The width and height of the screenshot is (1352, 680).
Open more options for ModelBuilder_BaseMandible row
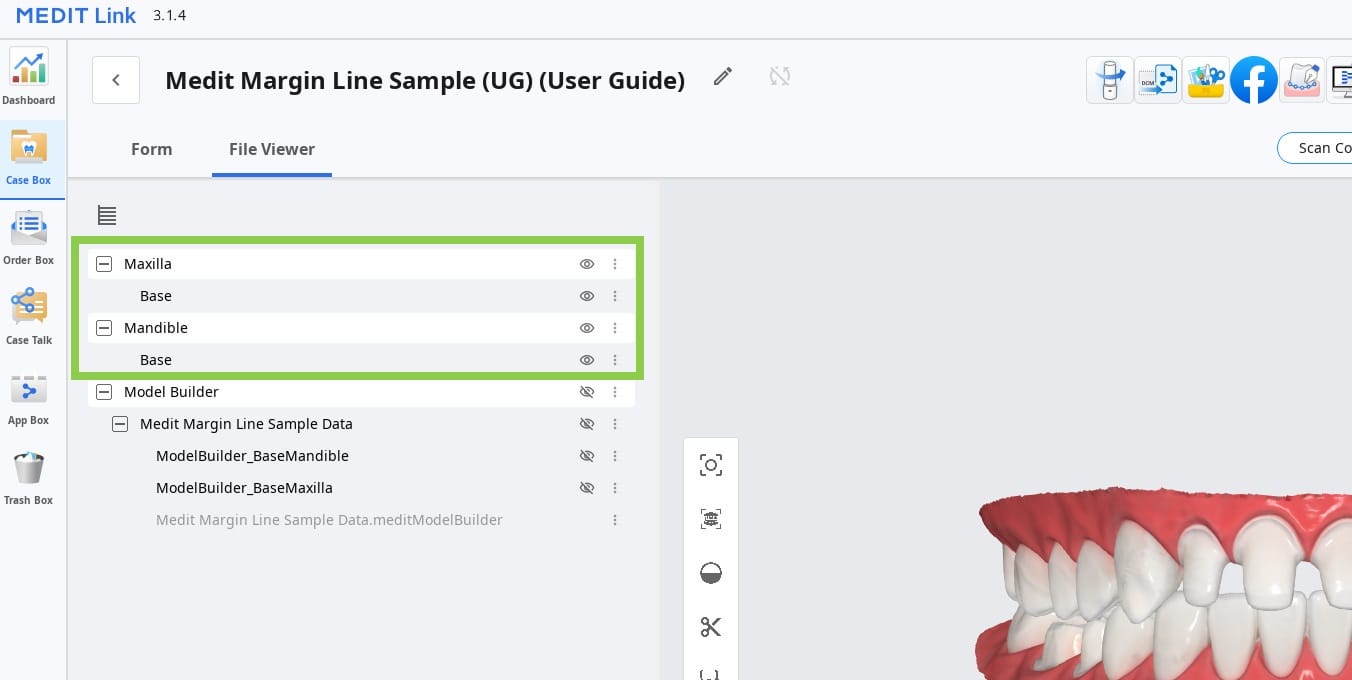click(615, 456)
